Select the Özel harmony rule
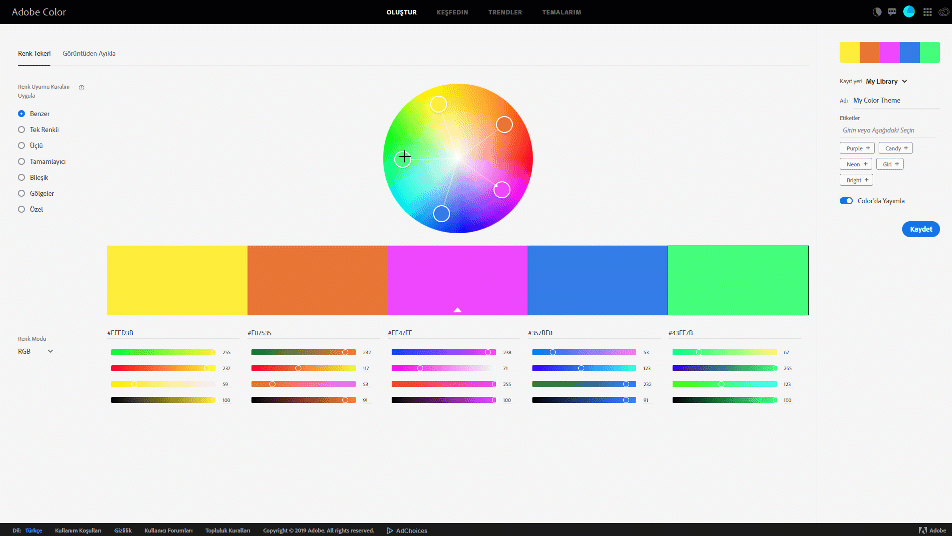 pyautogui.click(x=22, y=209)
